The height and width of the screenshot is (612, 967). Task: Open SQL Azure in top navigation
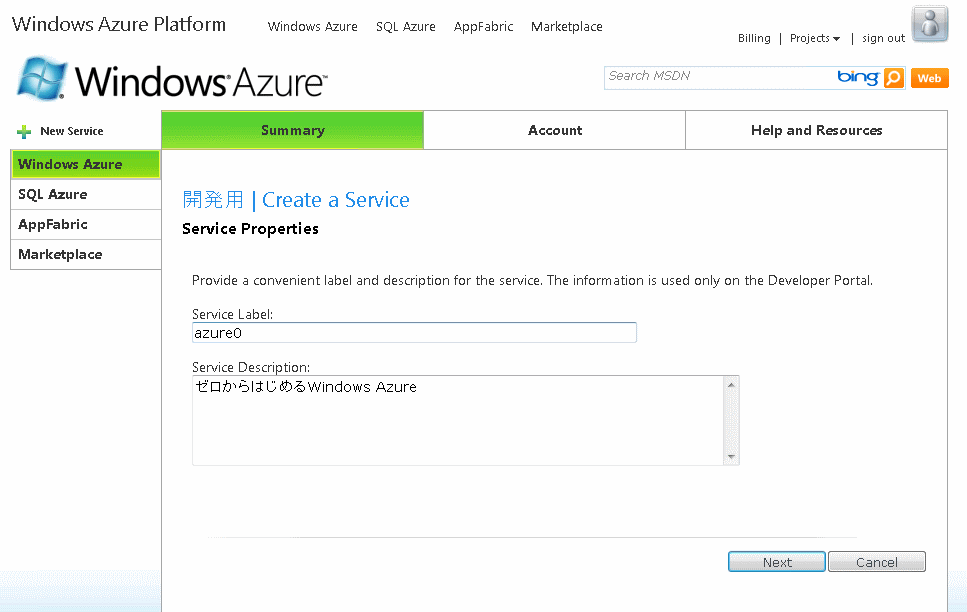pyautogui.click(x=406, y=27)
